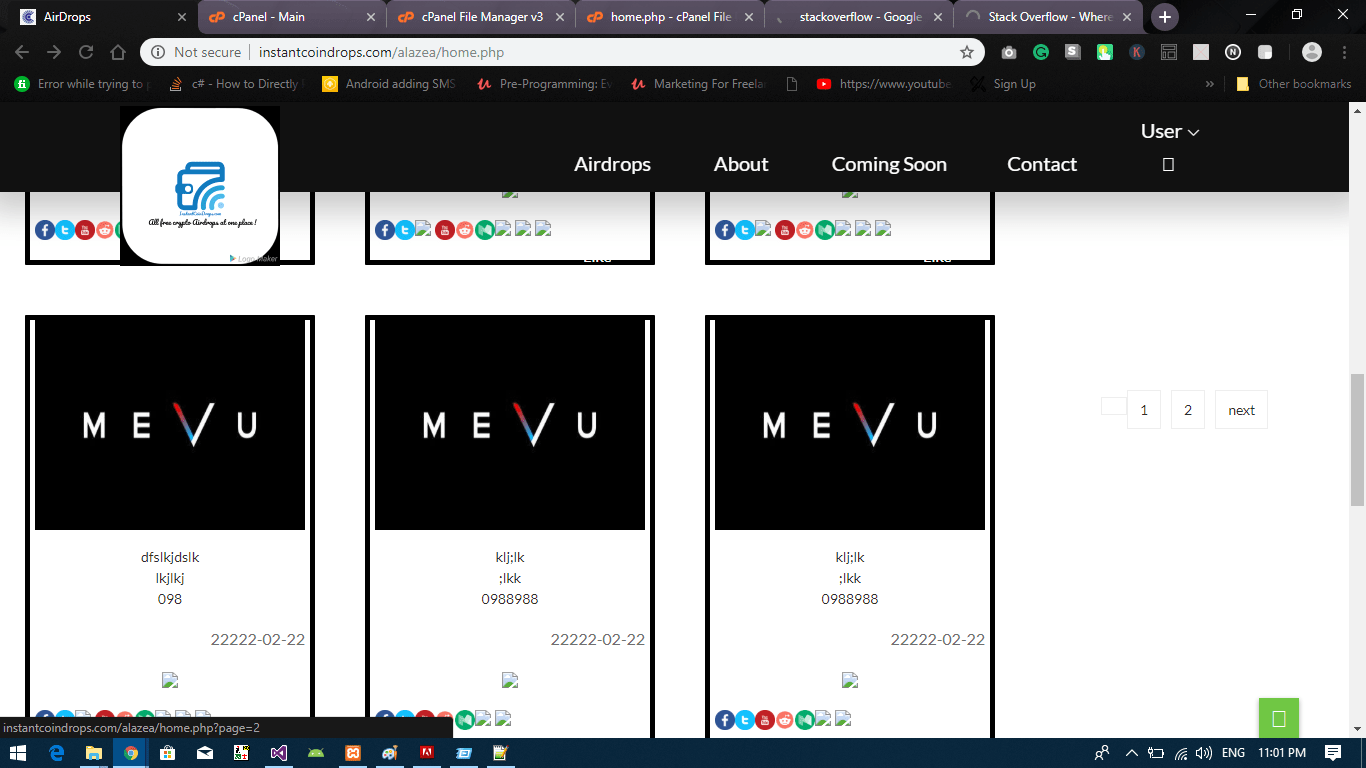This screenshot has height=768, width=1366.
Task: Open the Other bookmarks folder
Action: click(1294, 84)
